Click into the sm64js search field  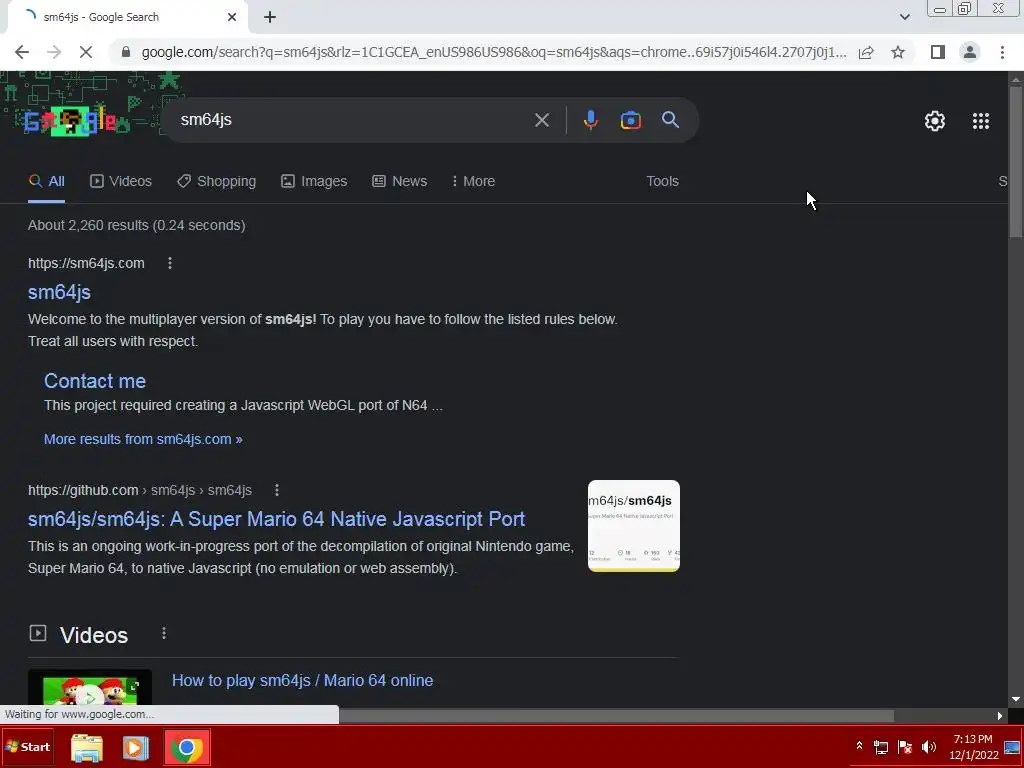point(353,120)
